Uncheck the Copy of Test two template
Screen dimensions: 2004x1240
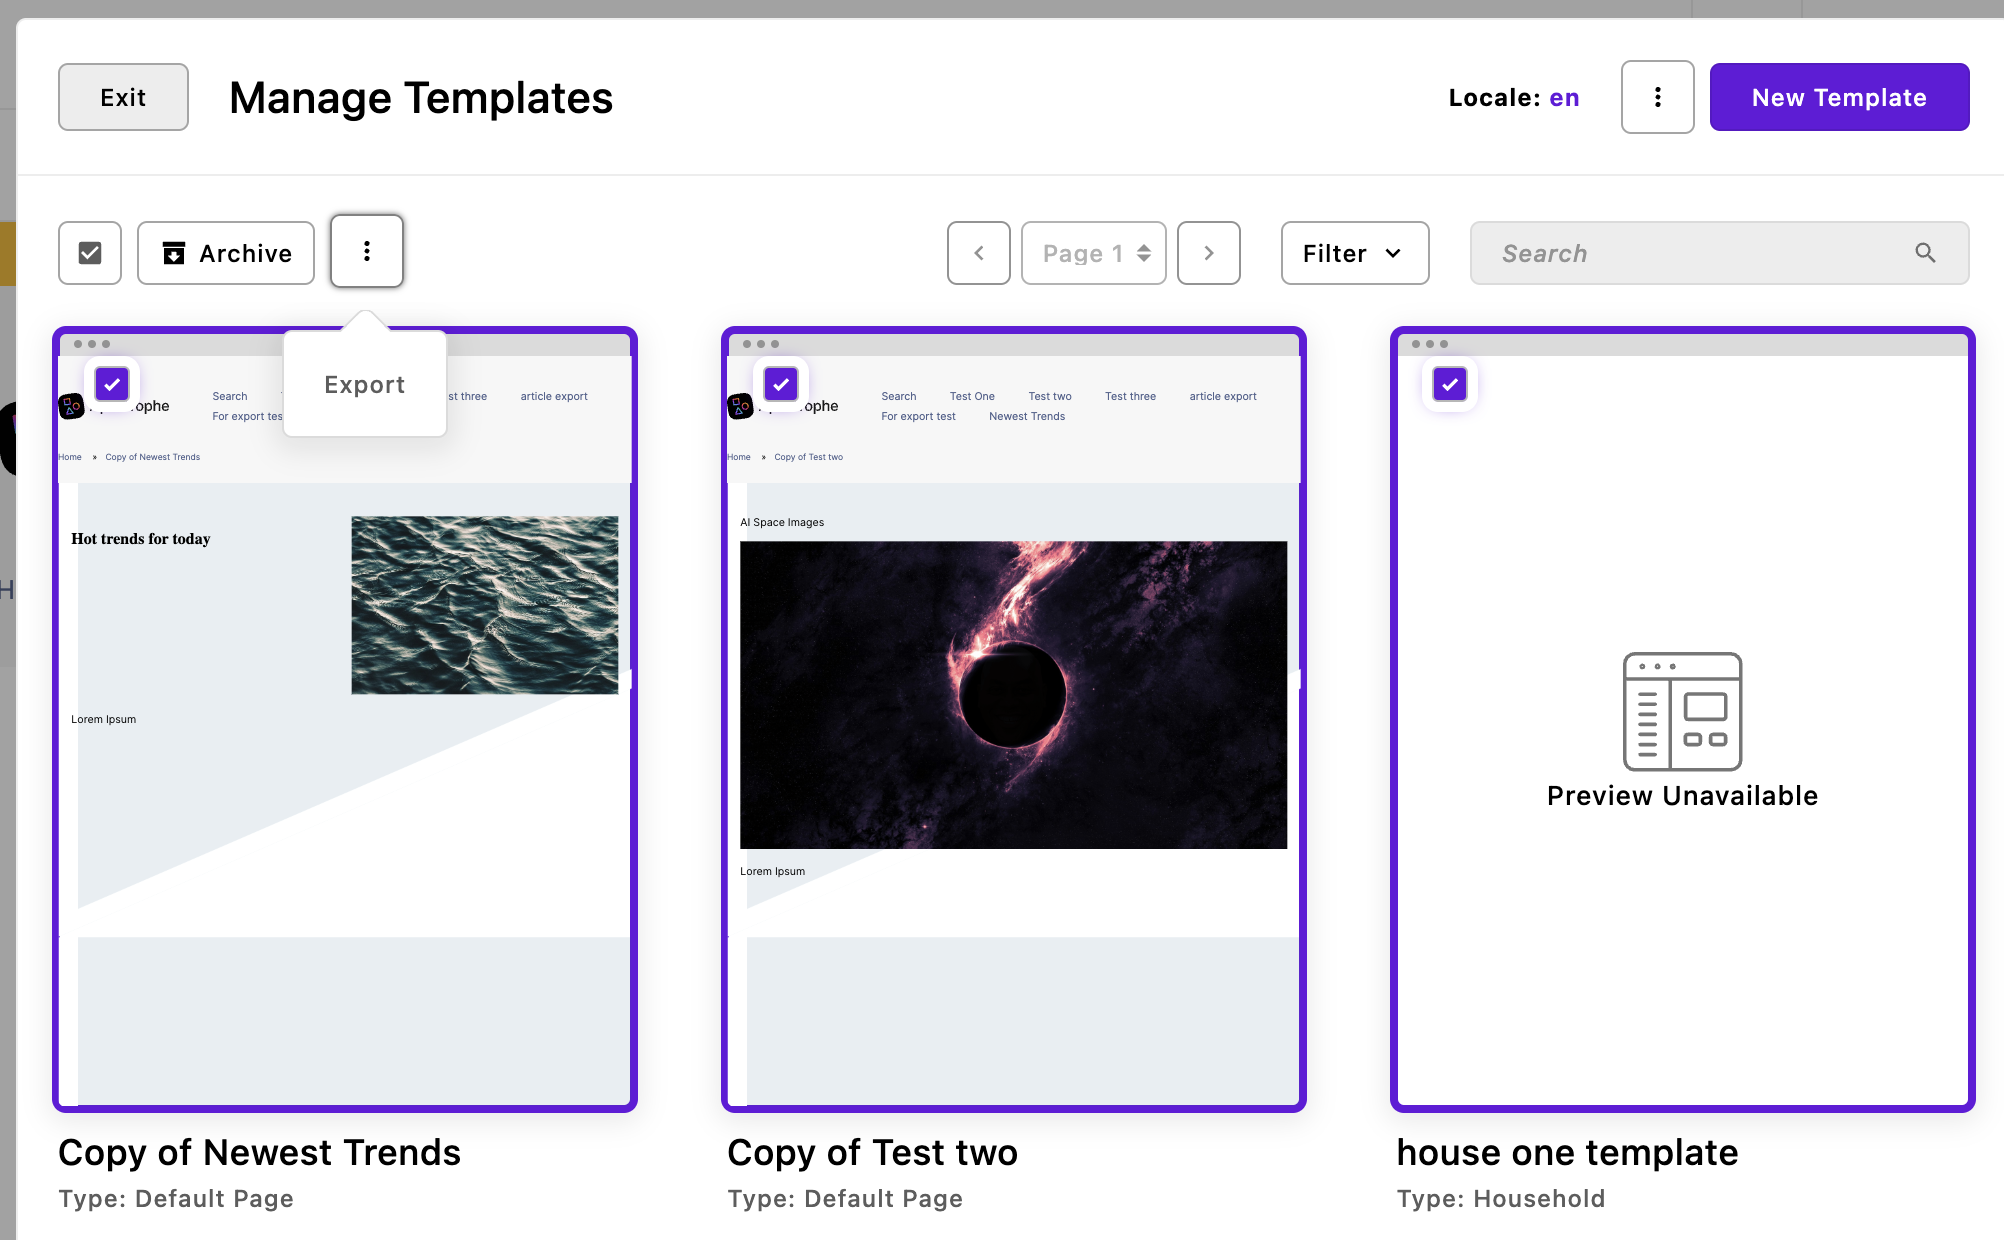781,384
